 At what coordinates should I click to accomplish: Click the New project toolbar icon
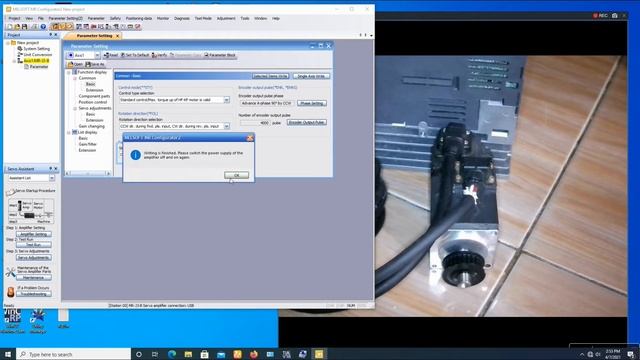tap(10, 27)
